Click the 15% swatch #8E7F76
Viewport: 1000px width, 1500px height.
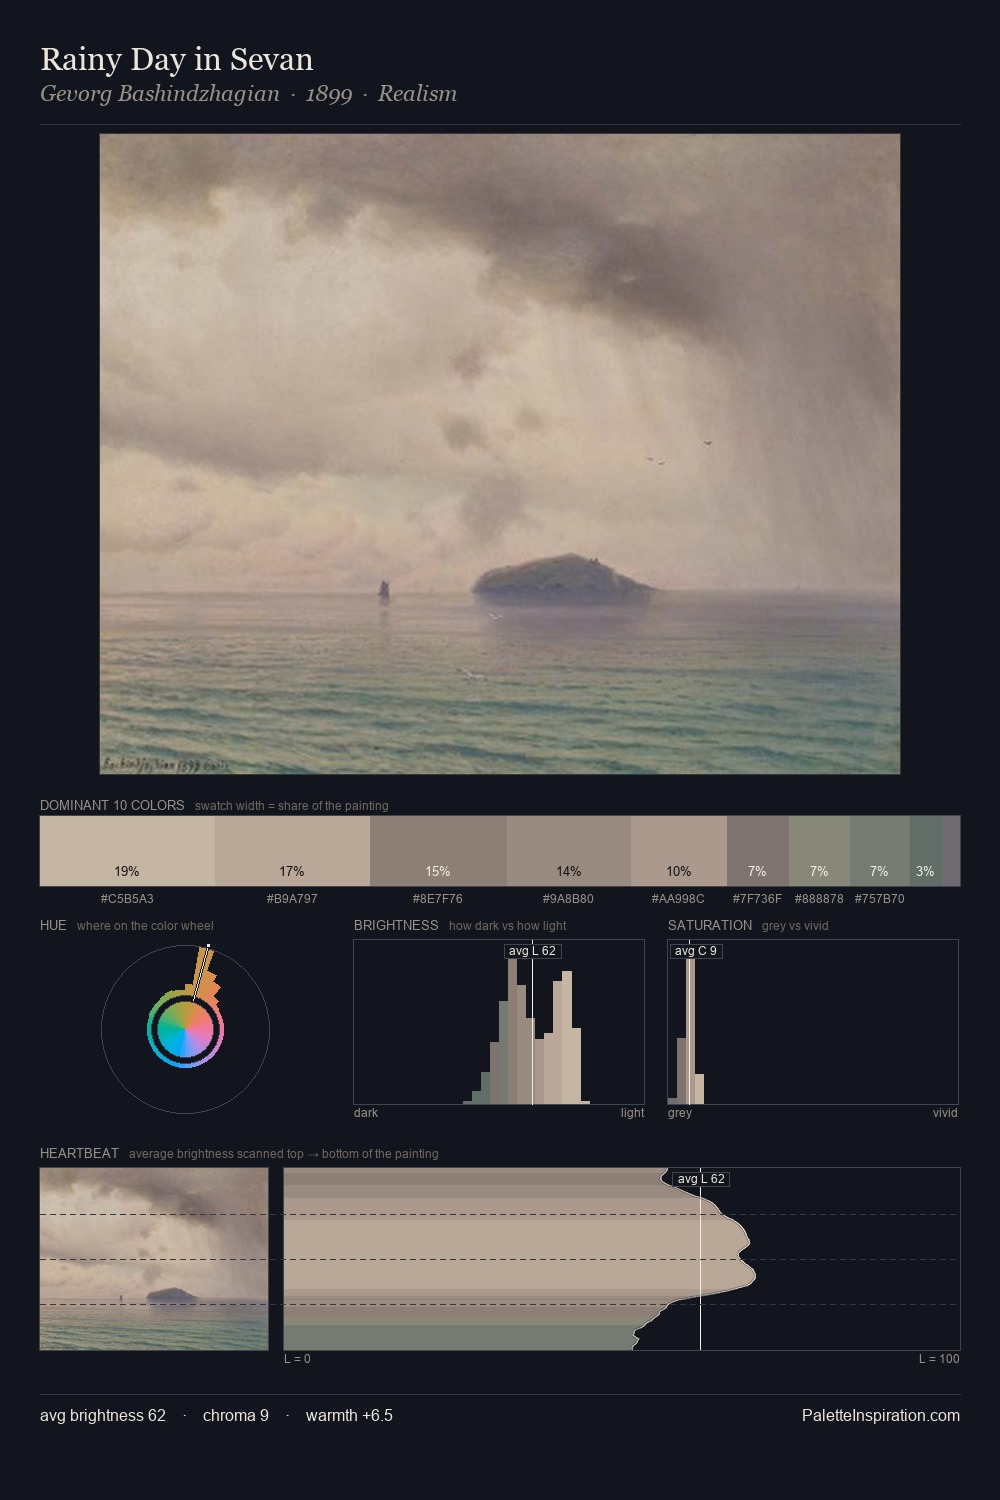point(438,851)
